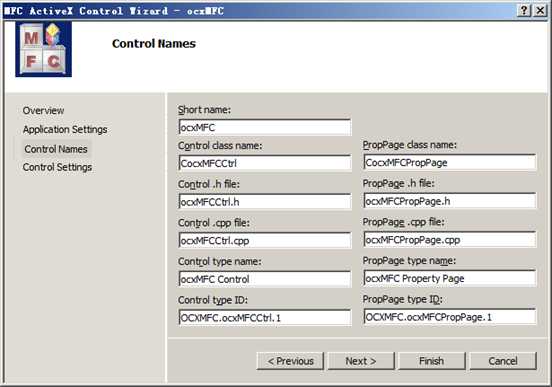Click the PropPage .cpp file field

(x=450, y=240)
